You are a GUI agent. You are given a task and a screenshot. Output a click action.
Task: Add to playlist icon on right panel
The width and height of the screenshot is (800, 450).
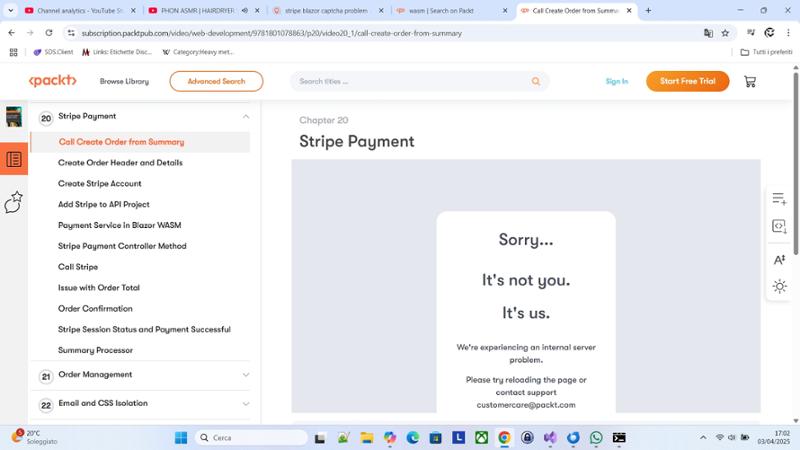pos(779,198)
